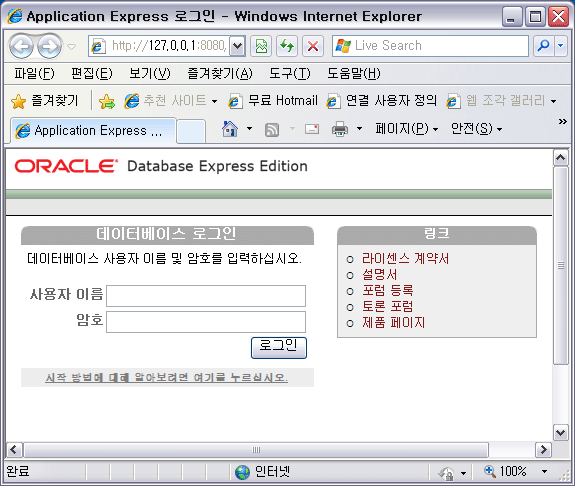Click the add to favorites bar star icon
This screenshot has height=486, width=575.
click(107, 101)
